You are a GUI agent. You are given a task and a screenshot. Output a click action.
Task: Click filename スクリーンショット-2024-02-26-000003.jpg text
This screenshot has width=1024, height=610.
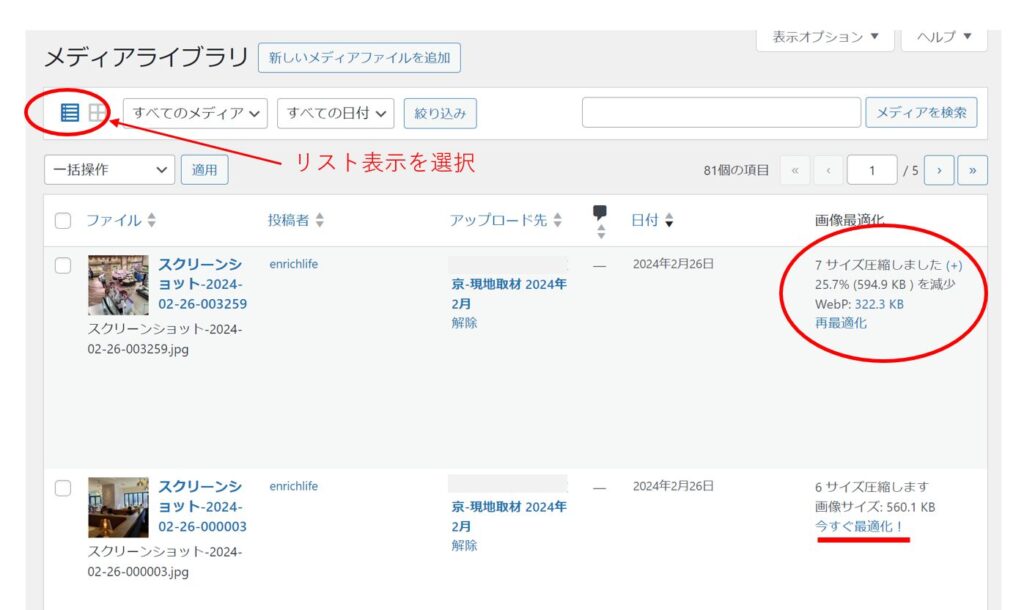pyautogui.click(x=165, y=562)
